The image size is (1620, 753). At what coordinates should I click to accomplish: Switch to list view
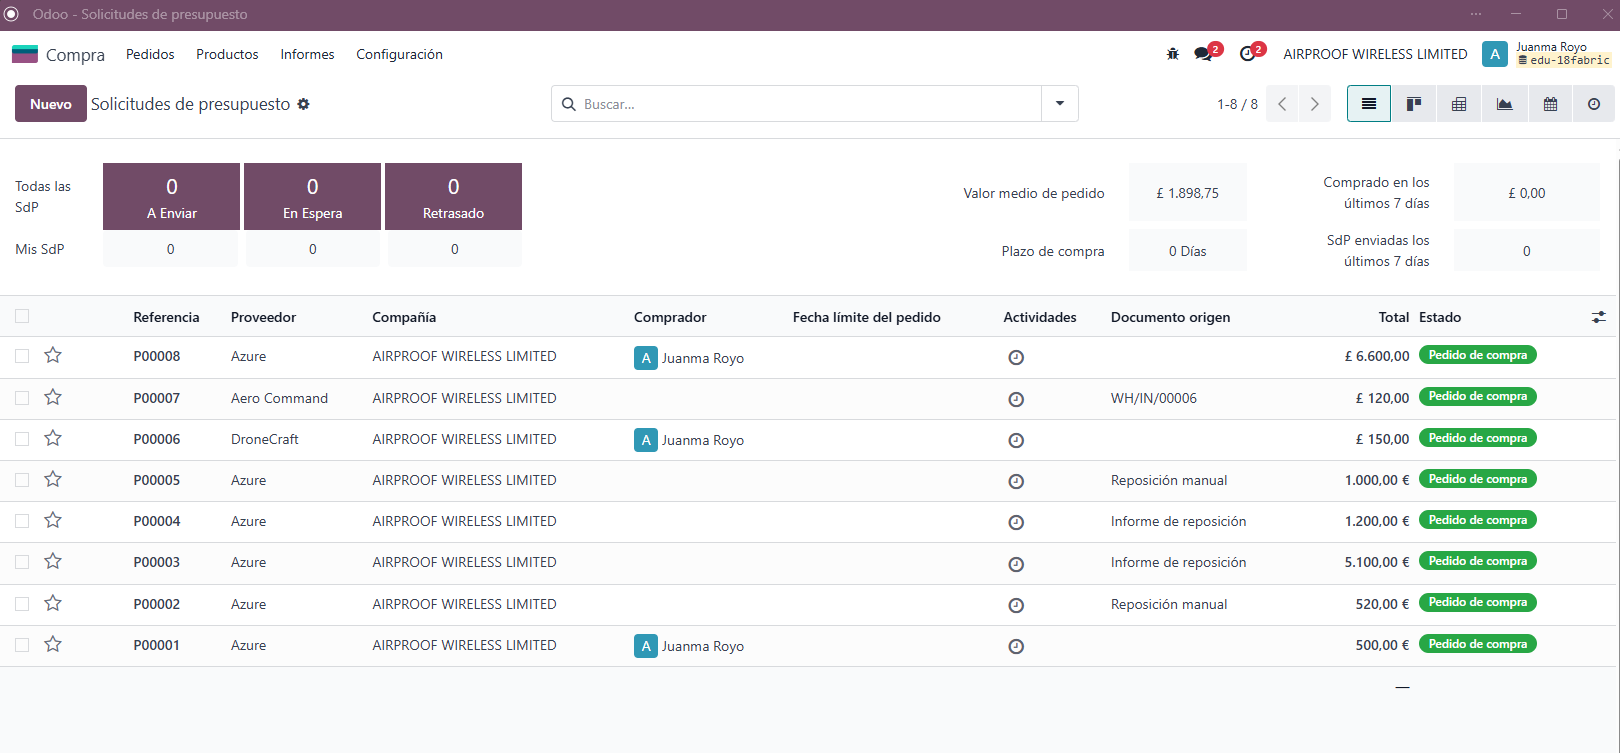tap(1369, 104)
